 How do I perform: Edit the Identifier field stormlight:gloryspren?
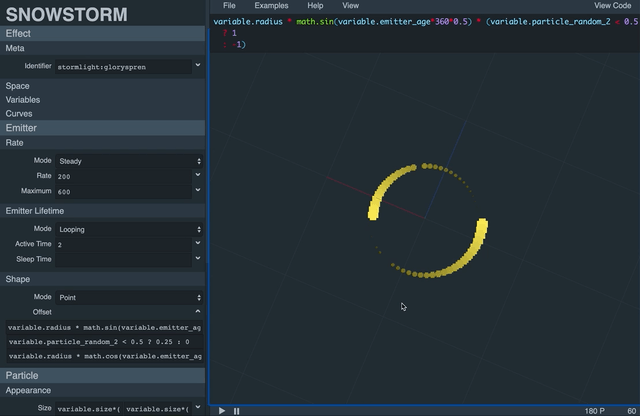coord(123,67)
